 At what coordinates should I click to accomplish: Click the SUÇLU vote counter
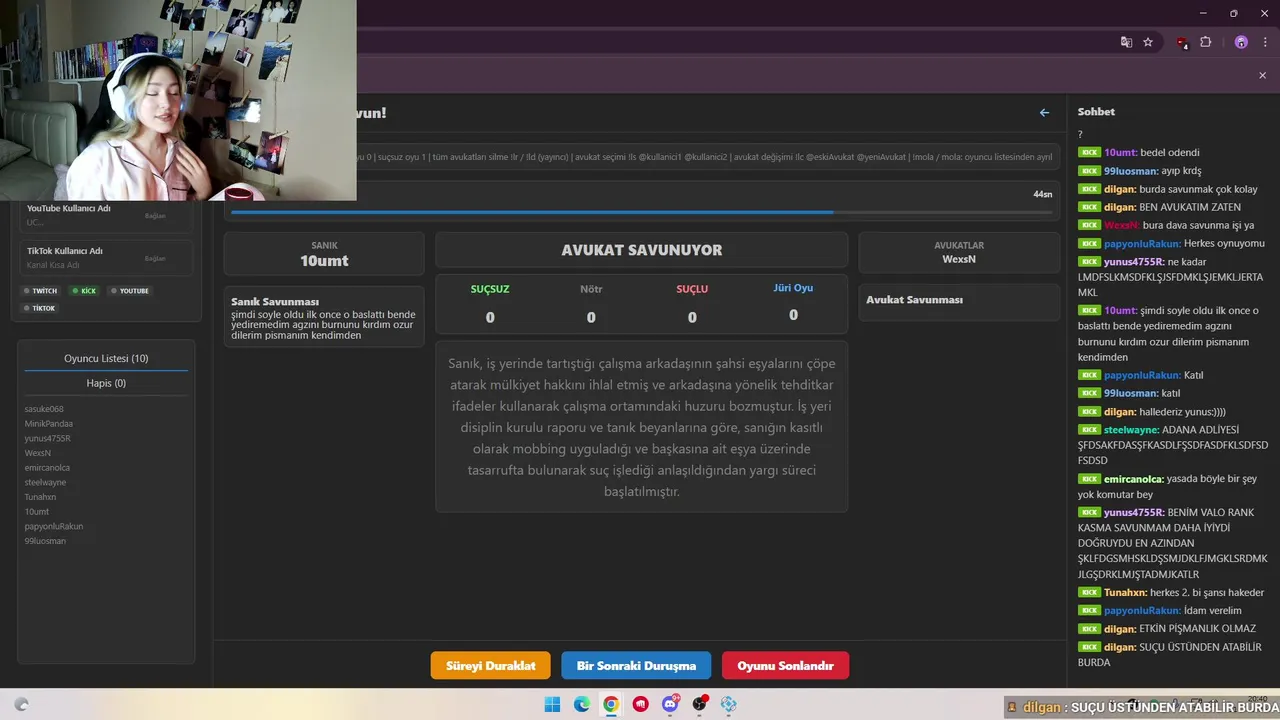(692, 304)
